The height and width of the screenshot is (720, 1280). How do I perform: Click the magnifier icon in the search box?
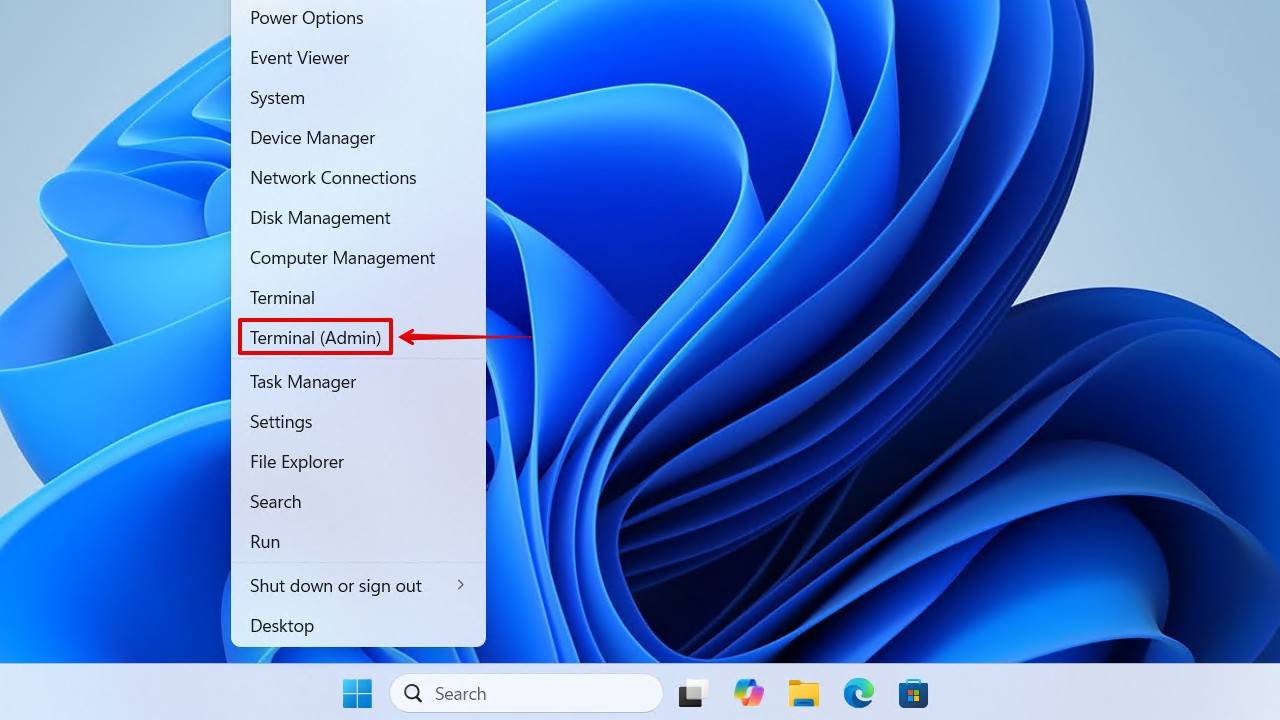412,693
